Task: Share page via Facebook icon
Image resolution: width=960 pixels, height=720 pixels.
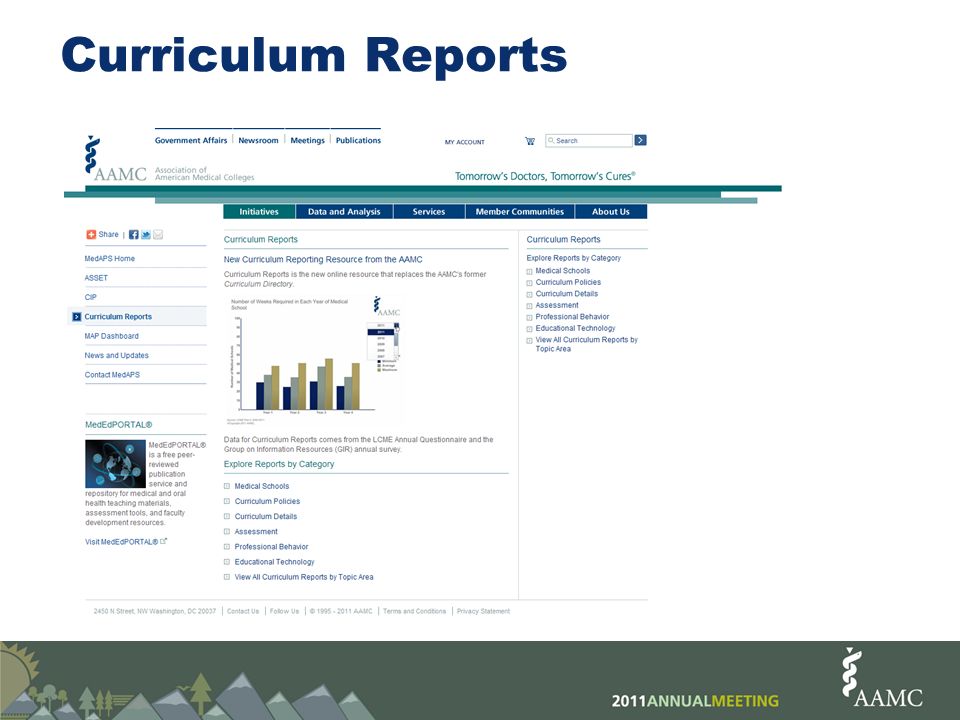Action: click(x=133, y=234)
